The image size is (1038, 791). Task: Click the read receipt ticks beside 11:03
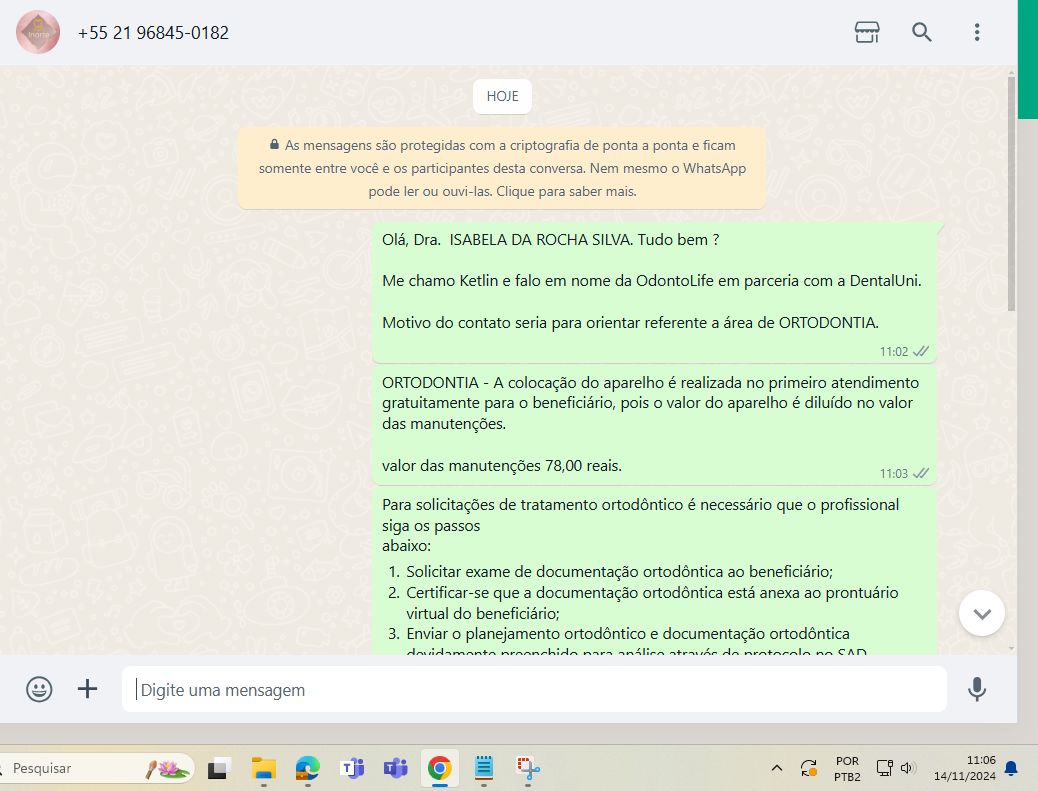coord(921,473)
